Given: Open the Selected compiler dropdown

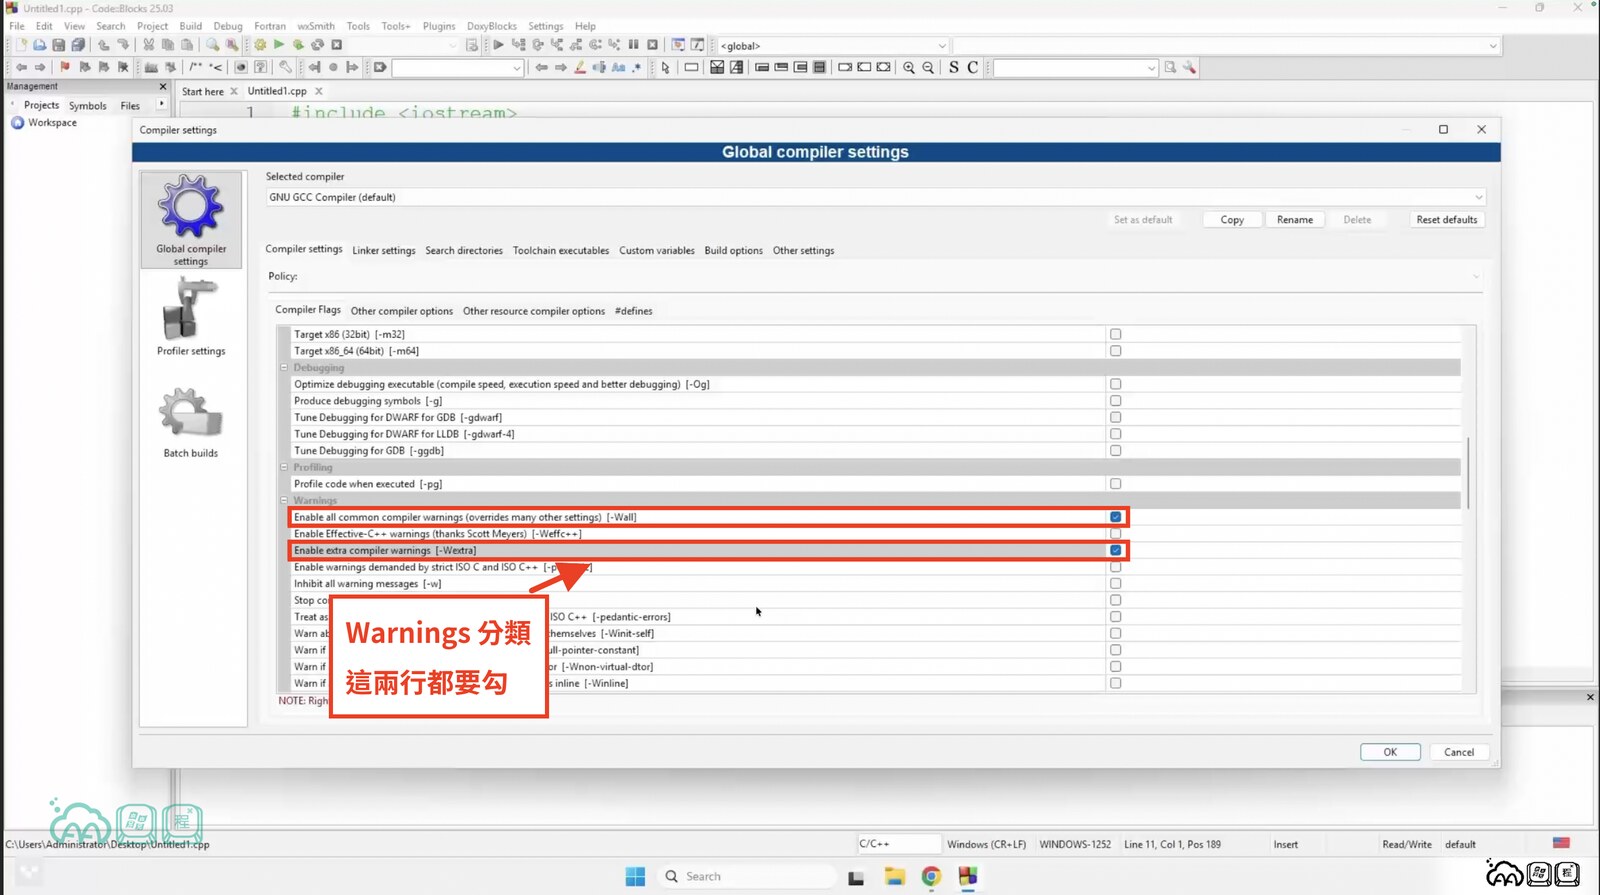Looking at the screenshot, I should 875,197.
